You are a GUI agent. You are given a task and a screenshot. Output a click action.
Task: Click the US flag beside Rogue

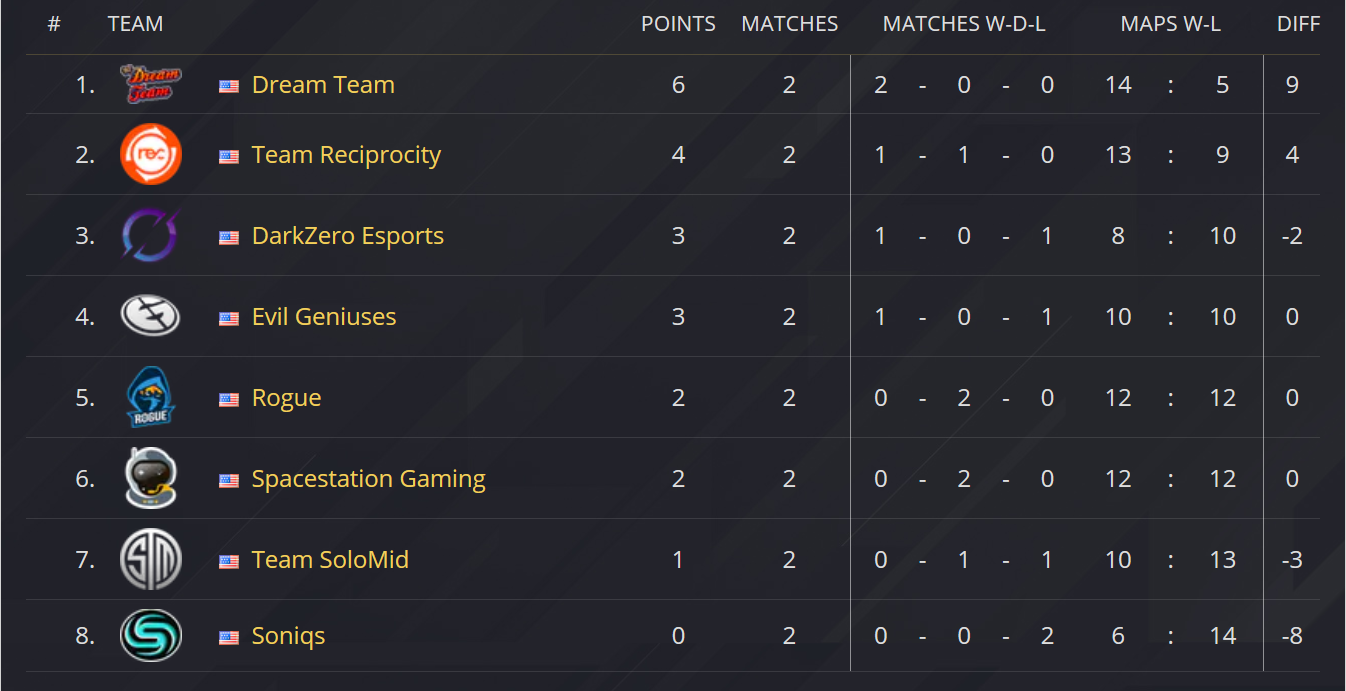coord(229,399)
